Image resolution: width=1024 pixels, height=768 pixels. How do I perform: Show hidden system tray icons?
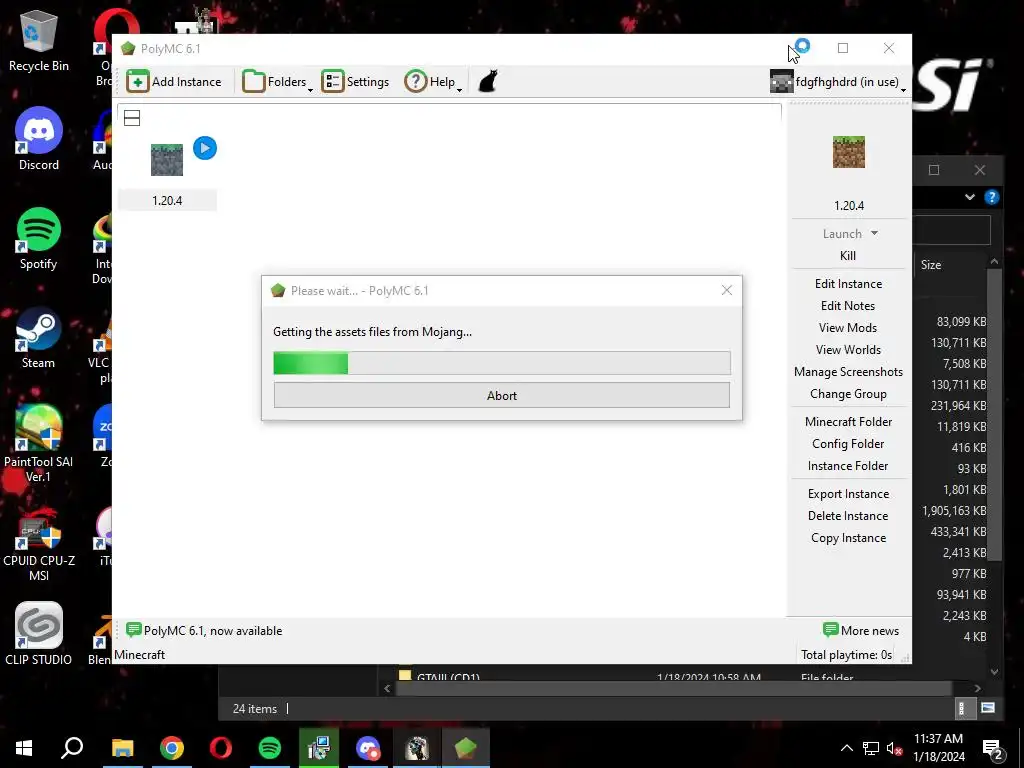[846, 748]
